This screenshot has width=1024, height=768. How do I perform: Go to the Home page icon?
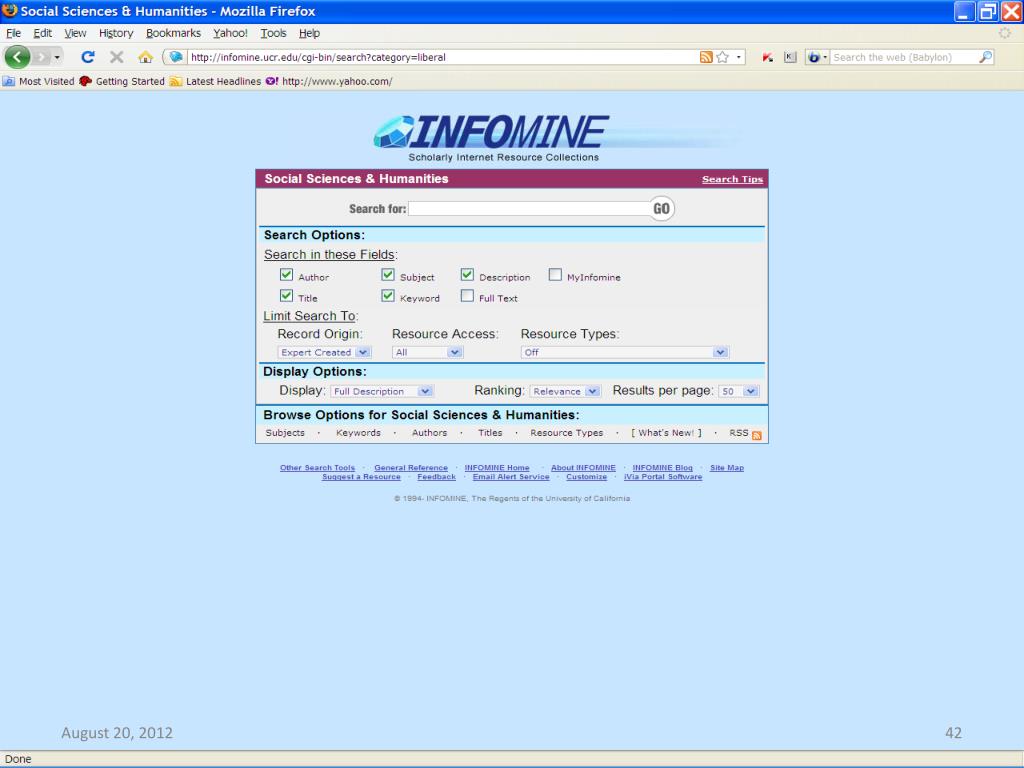pyautogui.click(x=145, y=57)
